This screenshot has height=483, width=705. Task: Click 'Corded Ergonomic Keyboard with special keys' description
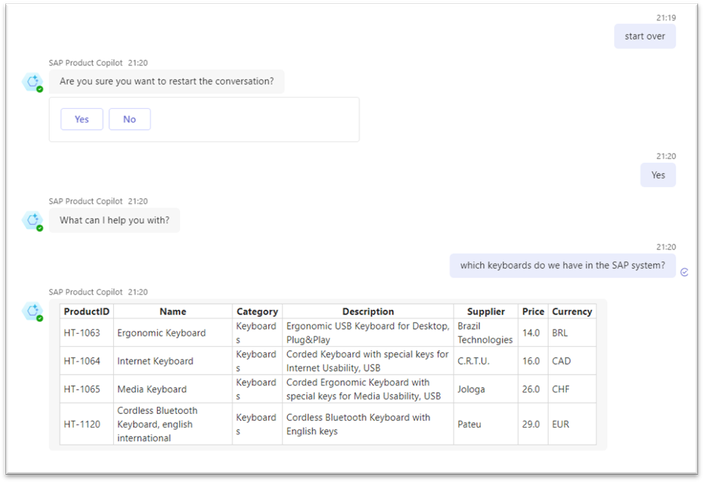[x=368, y=389]
